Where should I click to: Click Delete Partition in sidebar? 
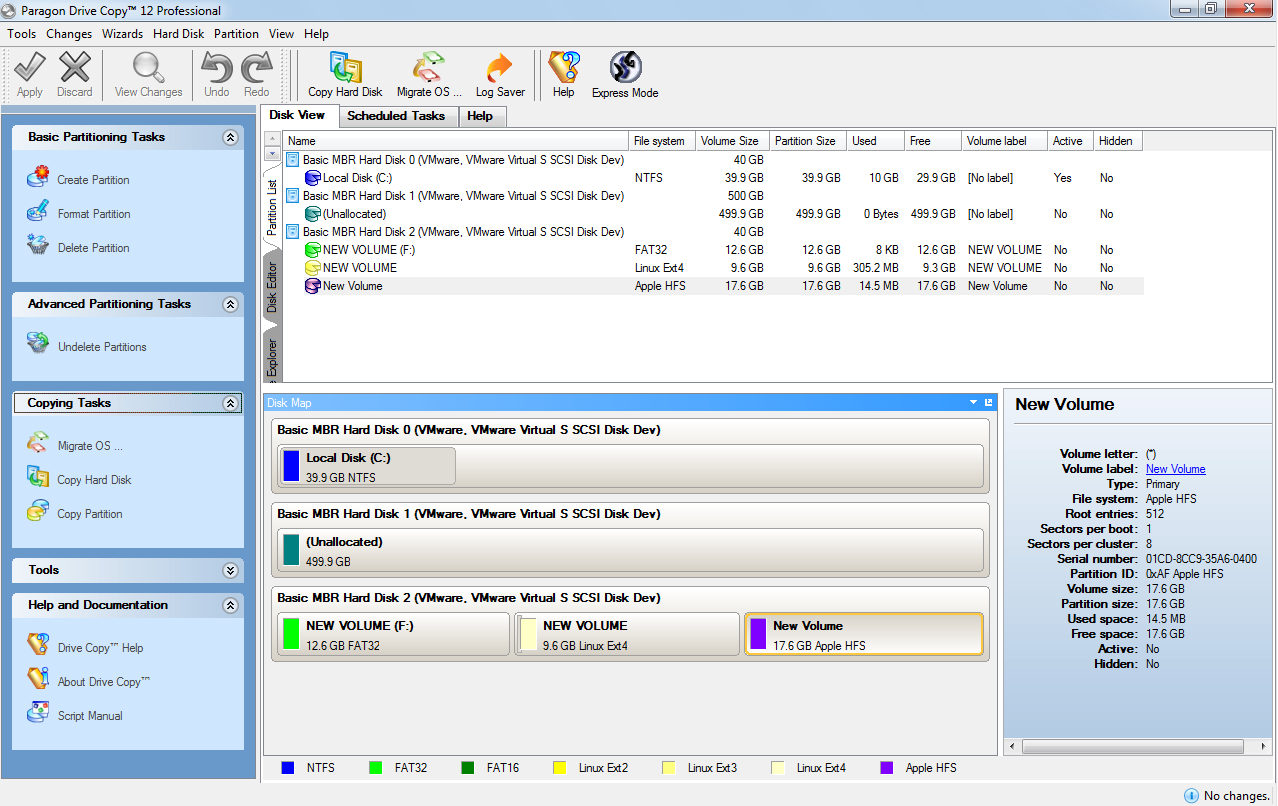pyautogui.click(x=93, y=248)
